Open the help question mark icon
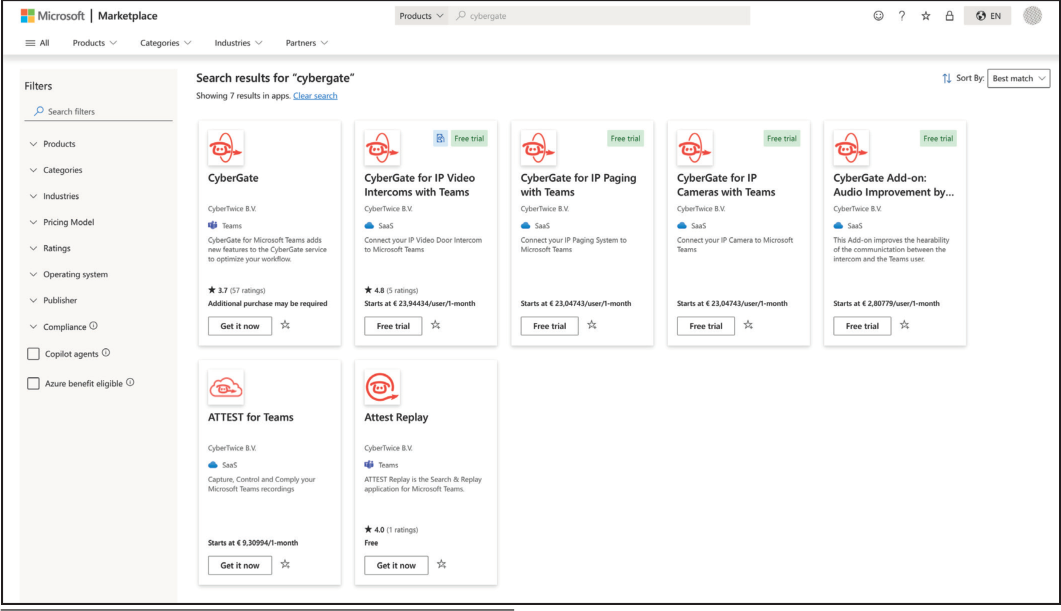This screenshot has height=611, width=1061. pyautogui.click(x=902, y=16)
